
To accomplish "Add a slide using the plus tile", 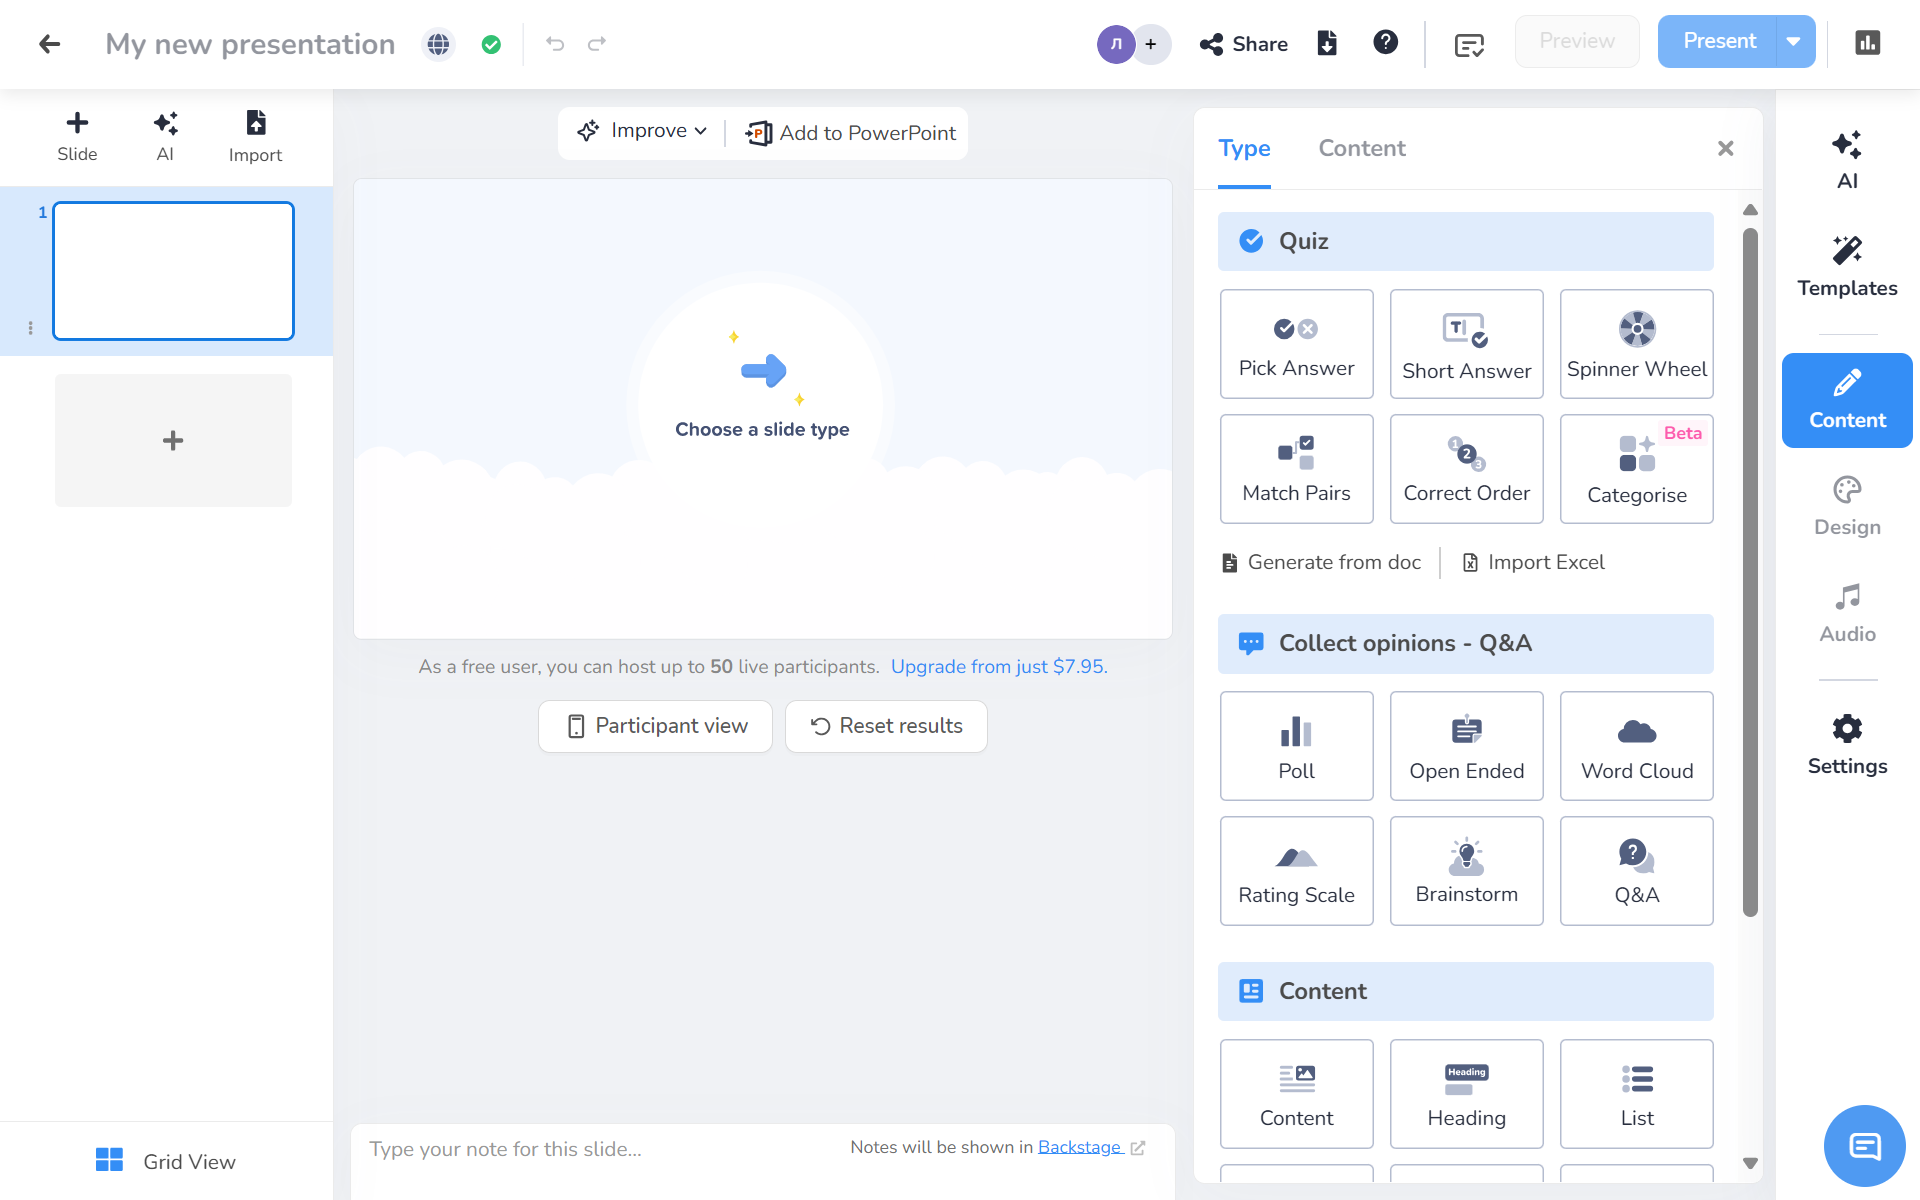I will pyautogui.click(x=173, y=441).
